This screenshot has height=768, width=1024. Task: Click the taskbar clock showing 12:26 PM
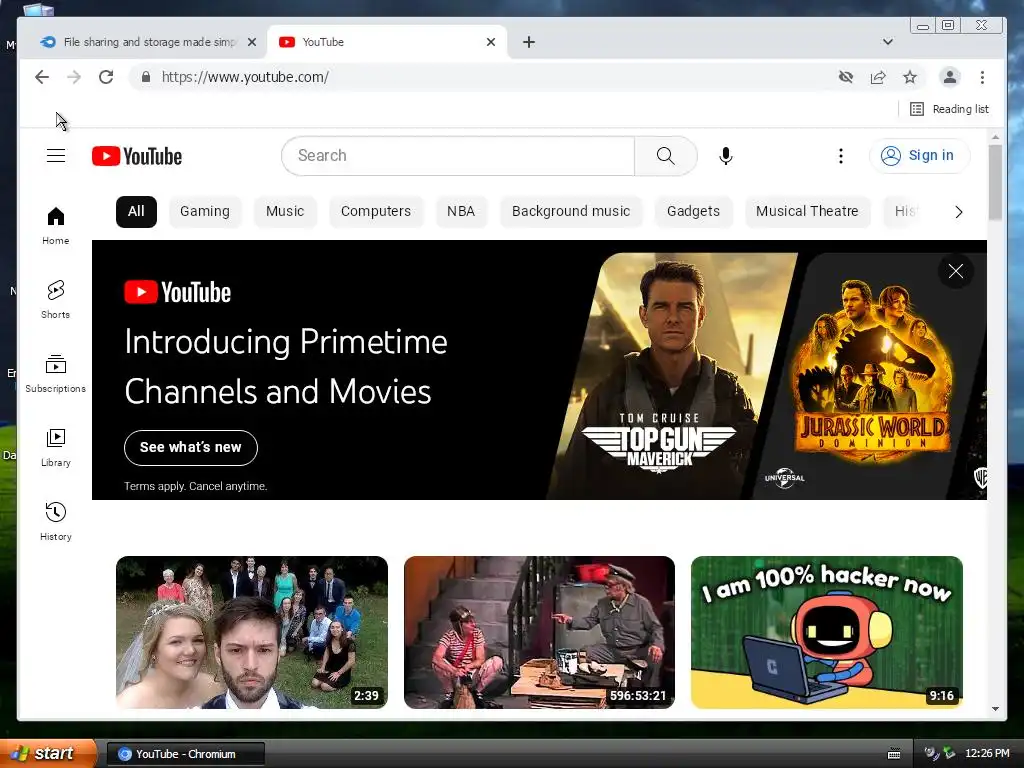point(987,754)
